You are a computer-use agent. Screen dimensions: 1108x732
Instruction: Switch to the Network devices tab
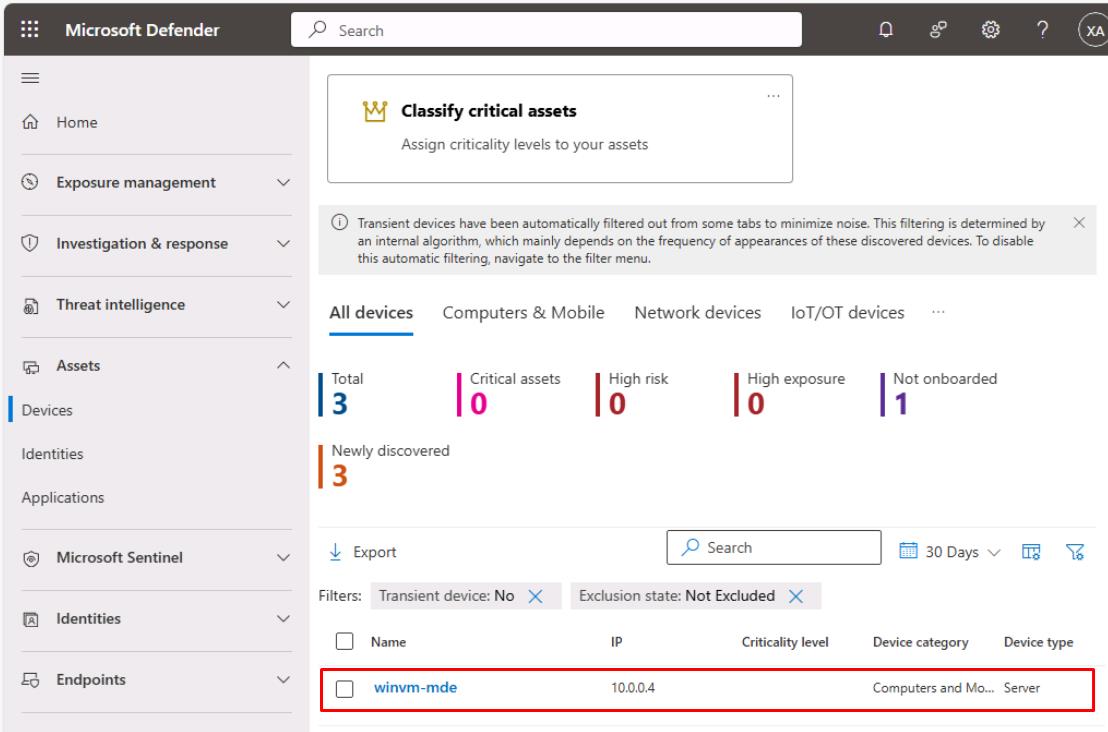[697, 313]
